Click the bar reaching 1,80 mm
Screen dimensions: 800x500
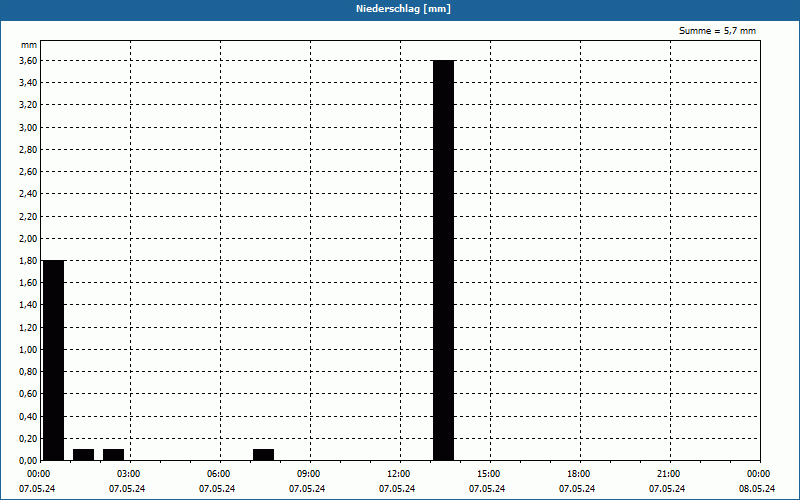54,360
